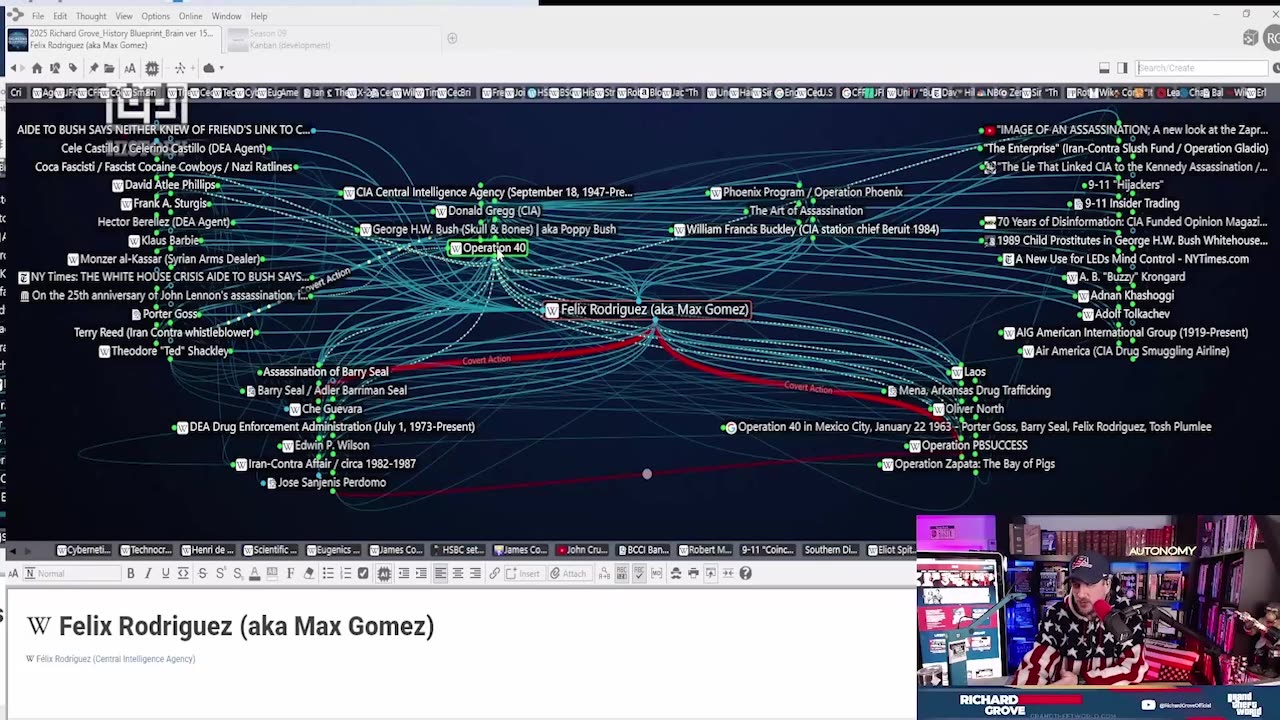Apply superscript formatting

click(x=220, y=573)
